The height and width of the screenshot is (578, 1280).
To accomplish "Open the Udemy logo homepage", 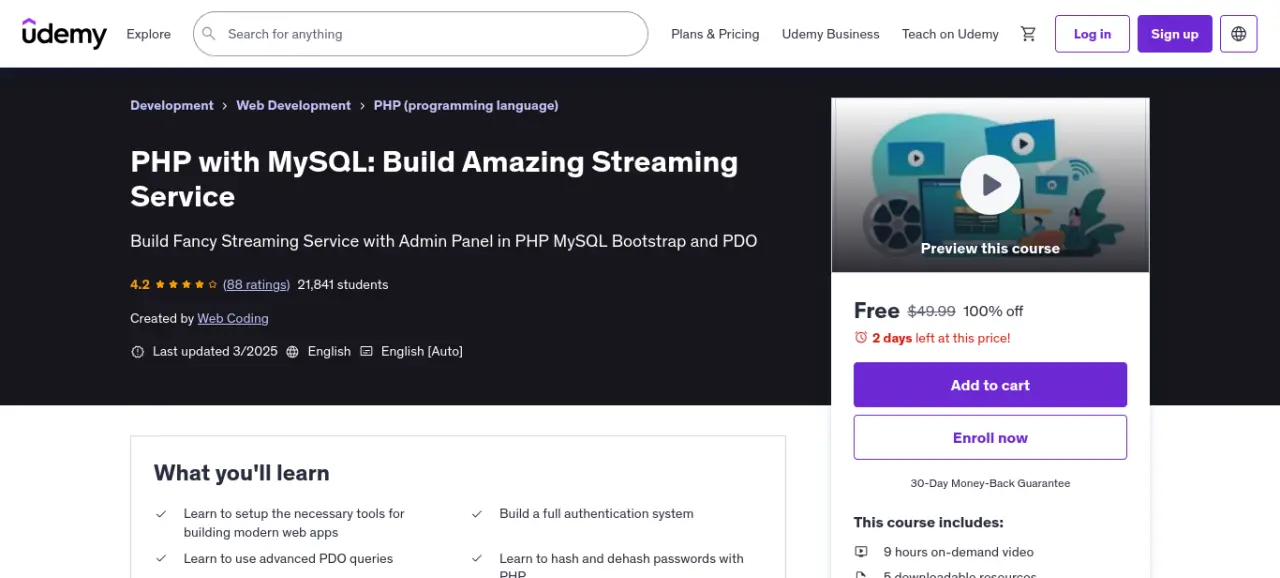I will point(64,34).
